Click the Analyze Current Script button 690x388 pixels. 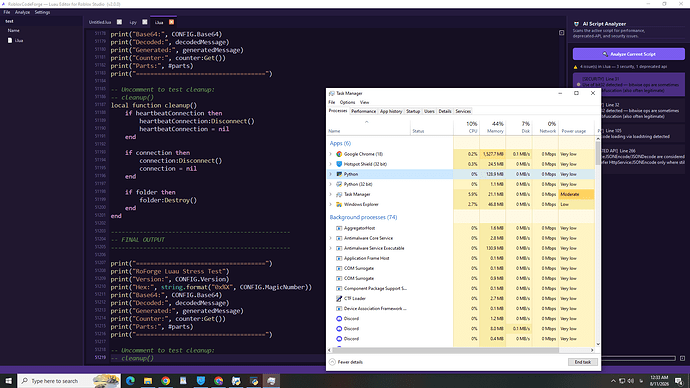click(628, 54)
